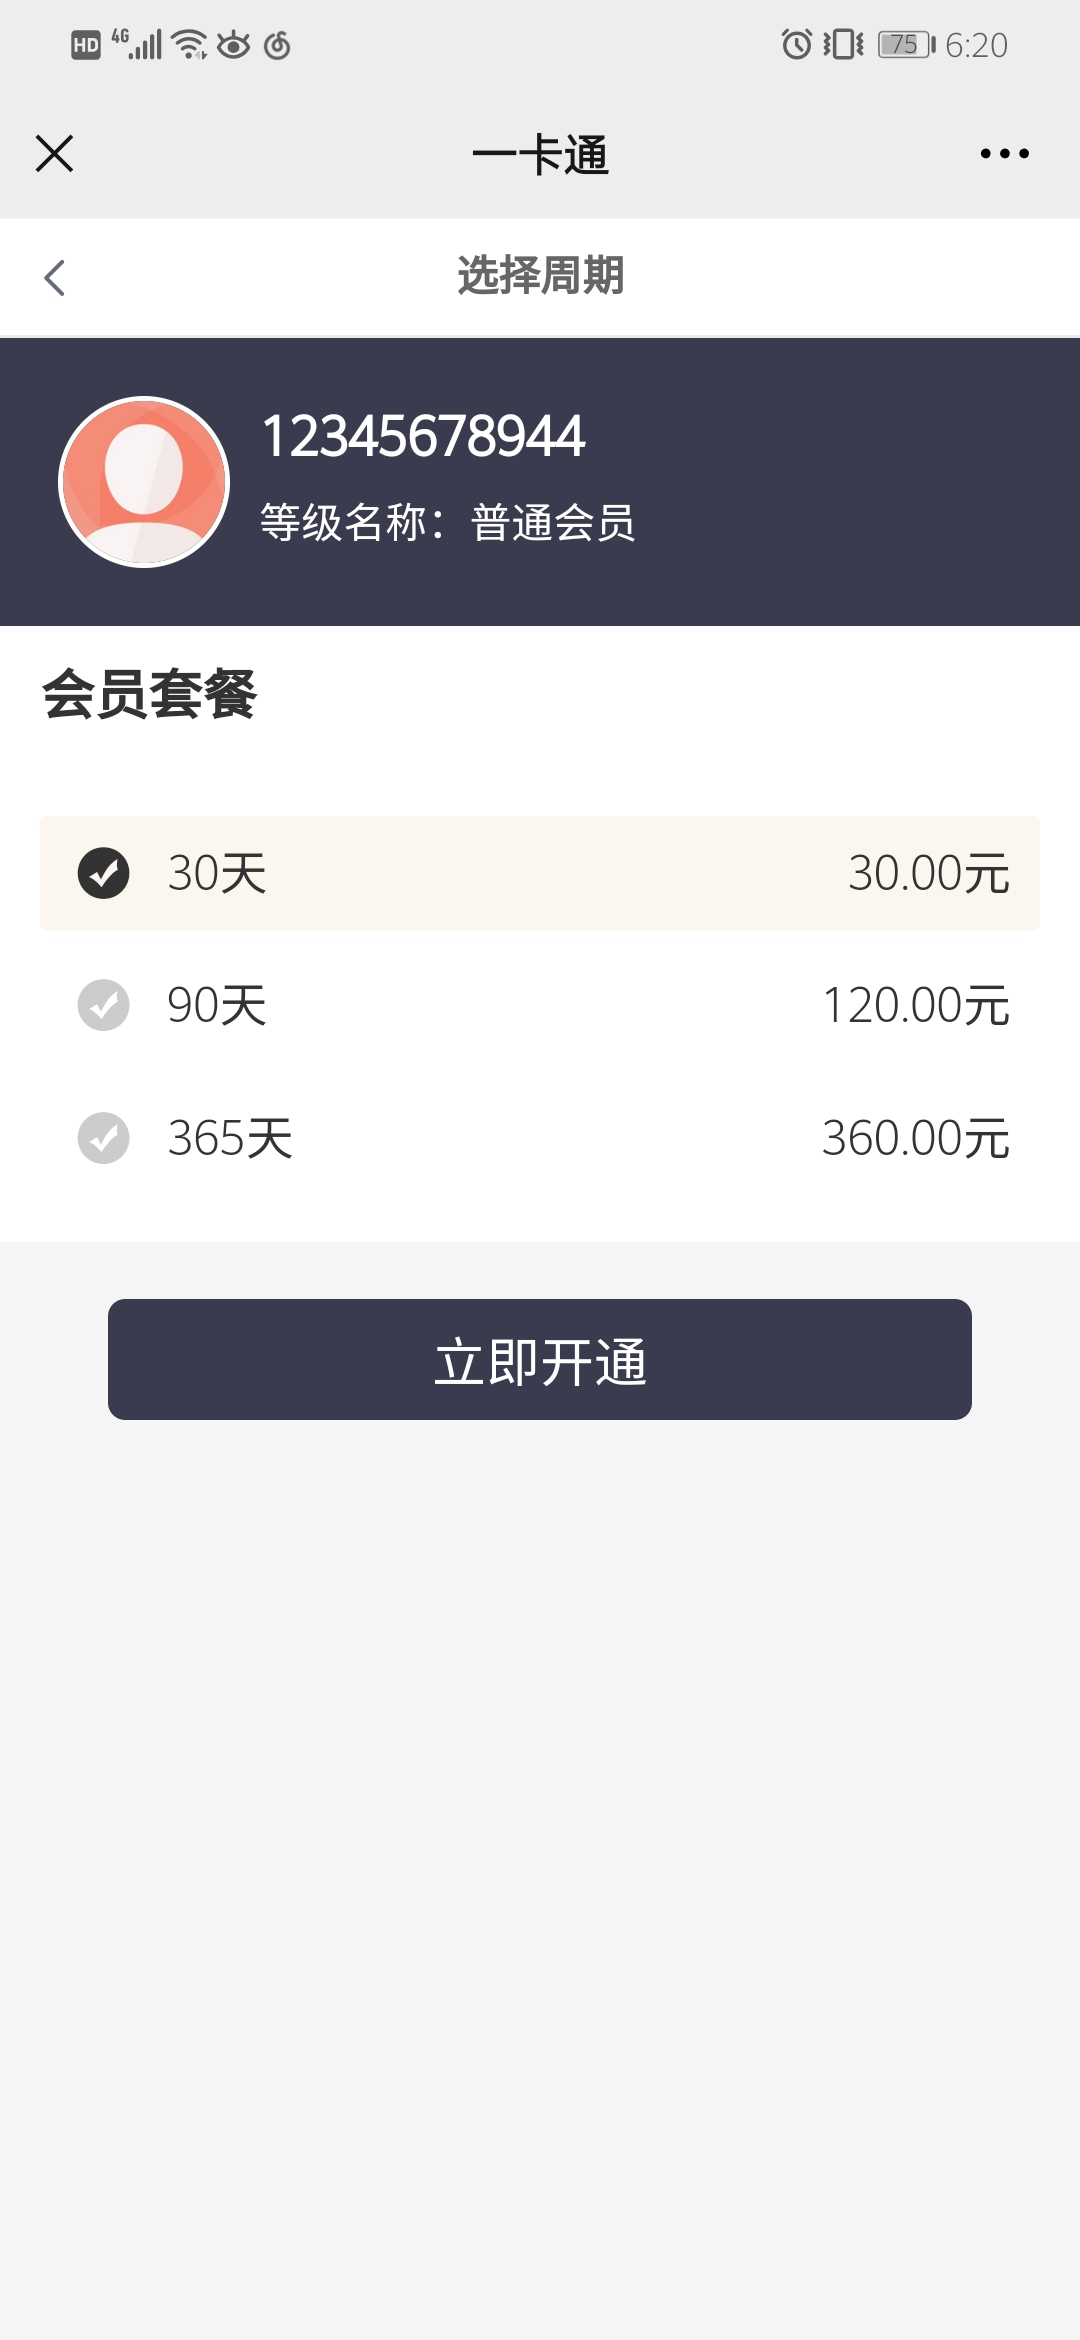Tap the vibrate mode status icon
The height and width of the screenshot is (2340, 1080).
tap(843, 45)
